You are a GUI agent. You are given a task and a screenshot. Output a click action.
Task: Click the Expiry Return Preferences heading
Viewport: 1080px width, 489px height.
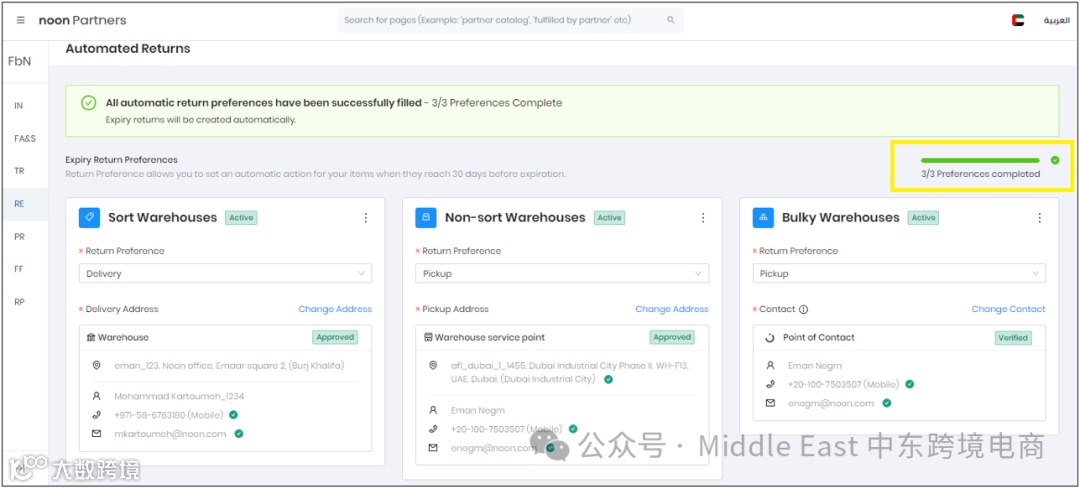click(x=121, y=160)
